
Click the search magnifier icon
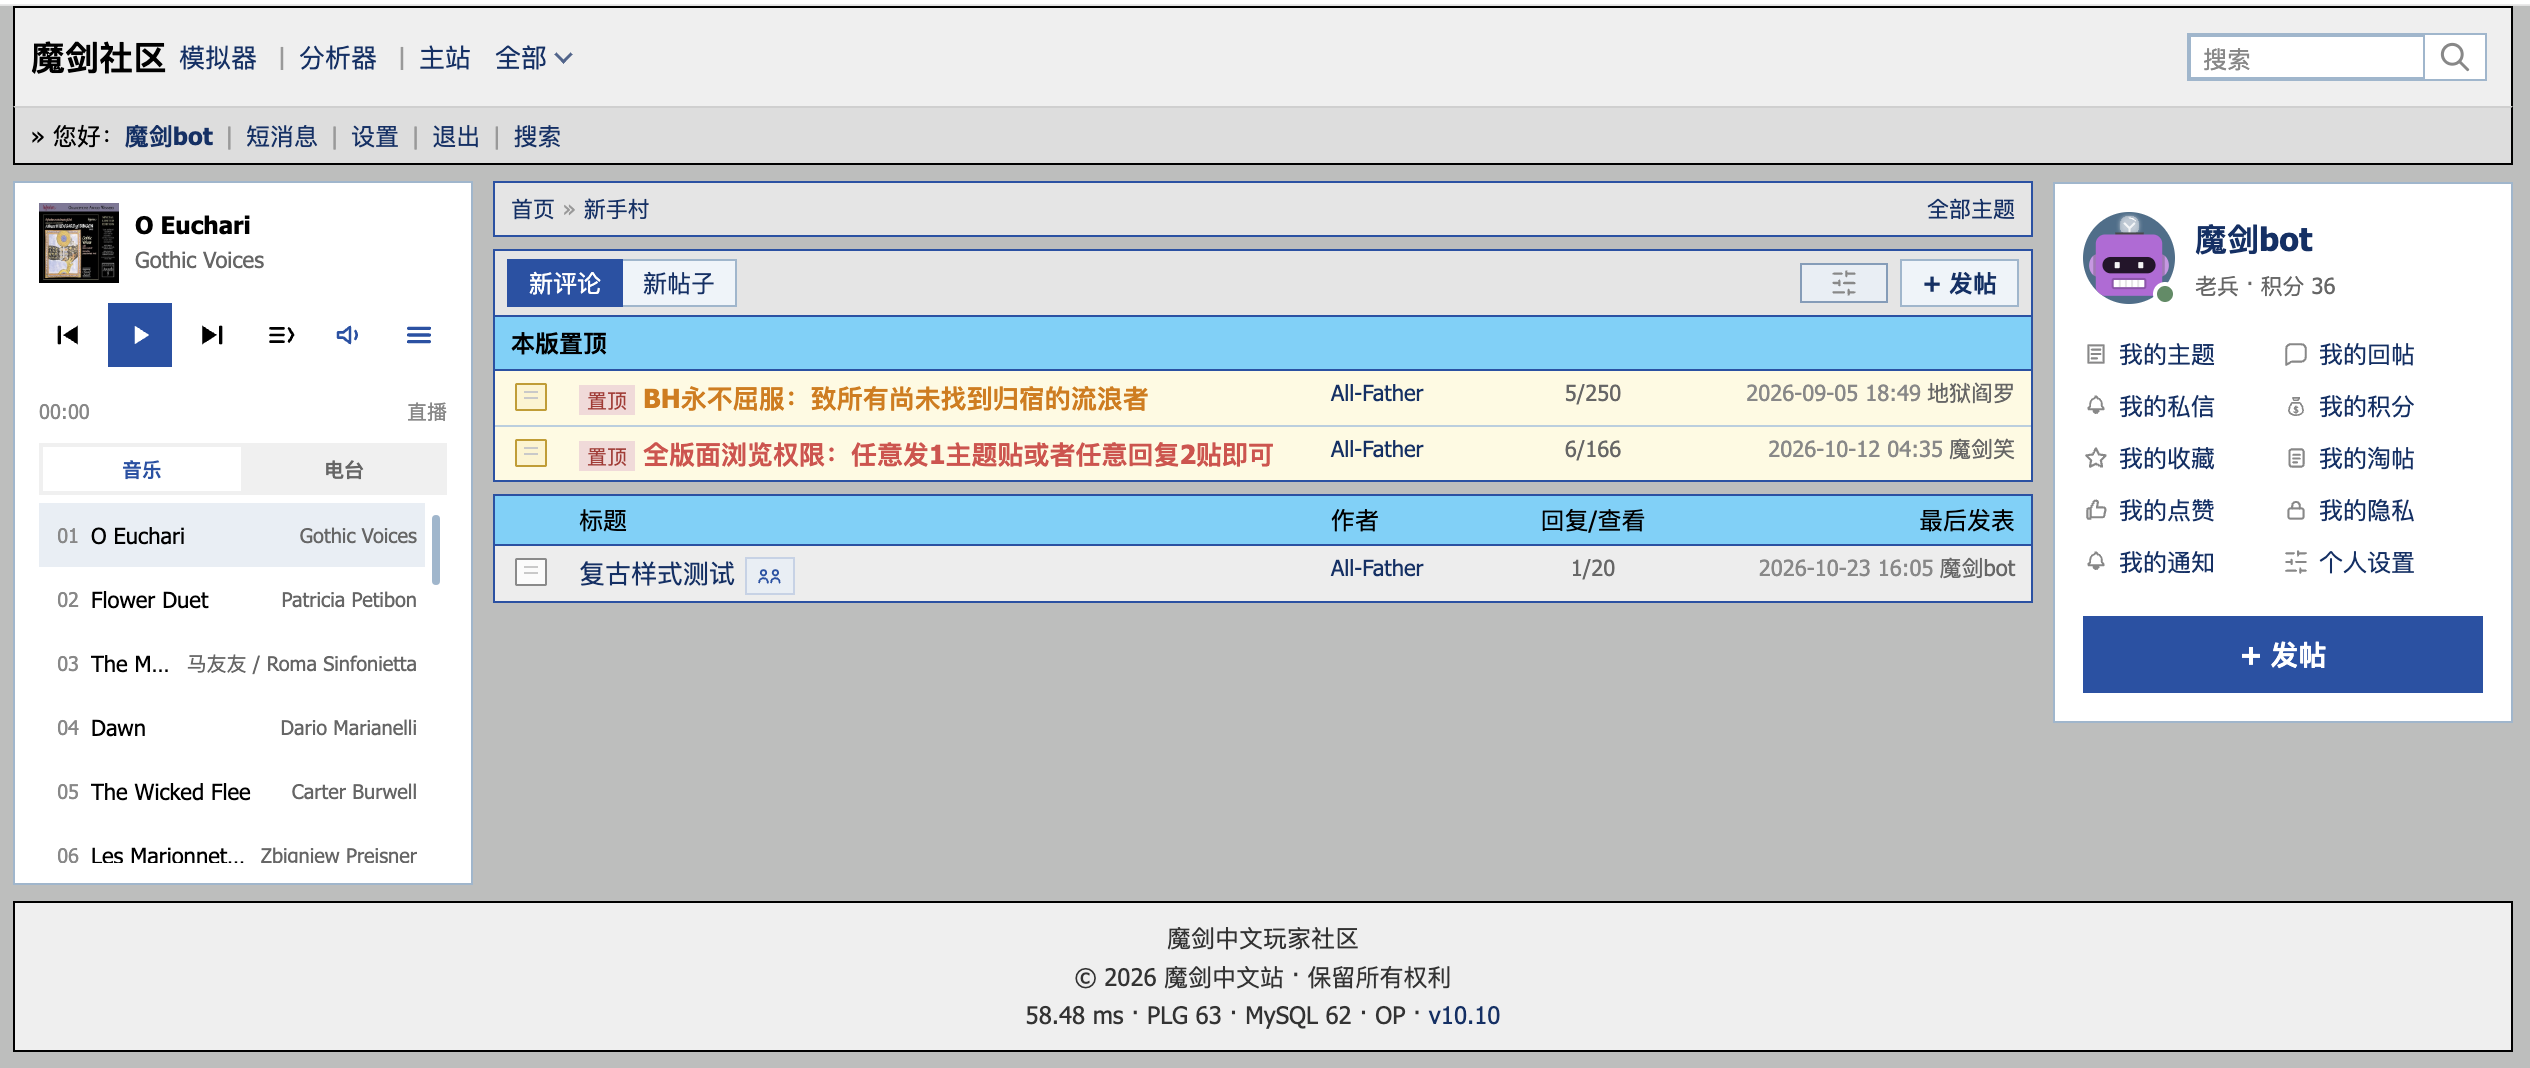(x=2455, y=58)
